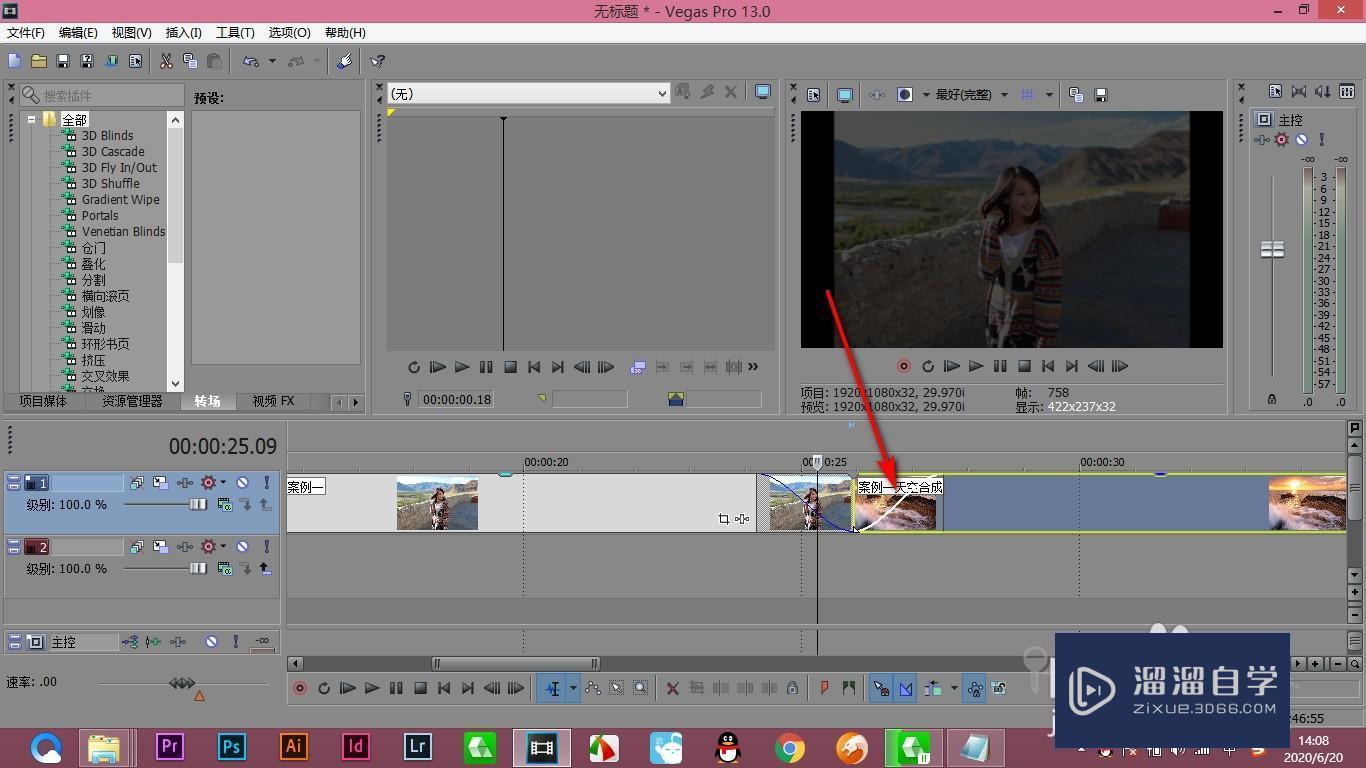Click the Save project icon
1366x768 pixels.
click(x=62, y=61)
